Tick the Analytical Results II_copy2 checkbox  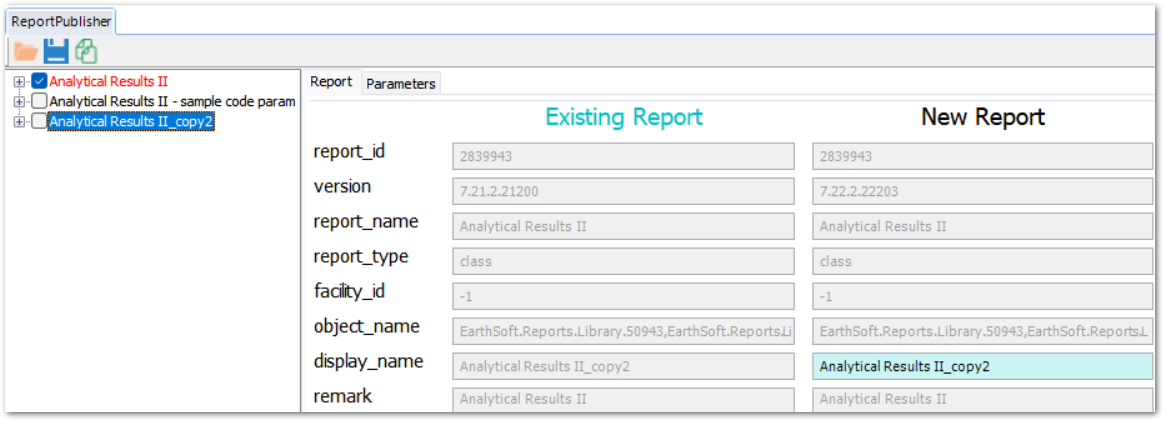click(x=39, y=121)
